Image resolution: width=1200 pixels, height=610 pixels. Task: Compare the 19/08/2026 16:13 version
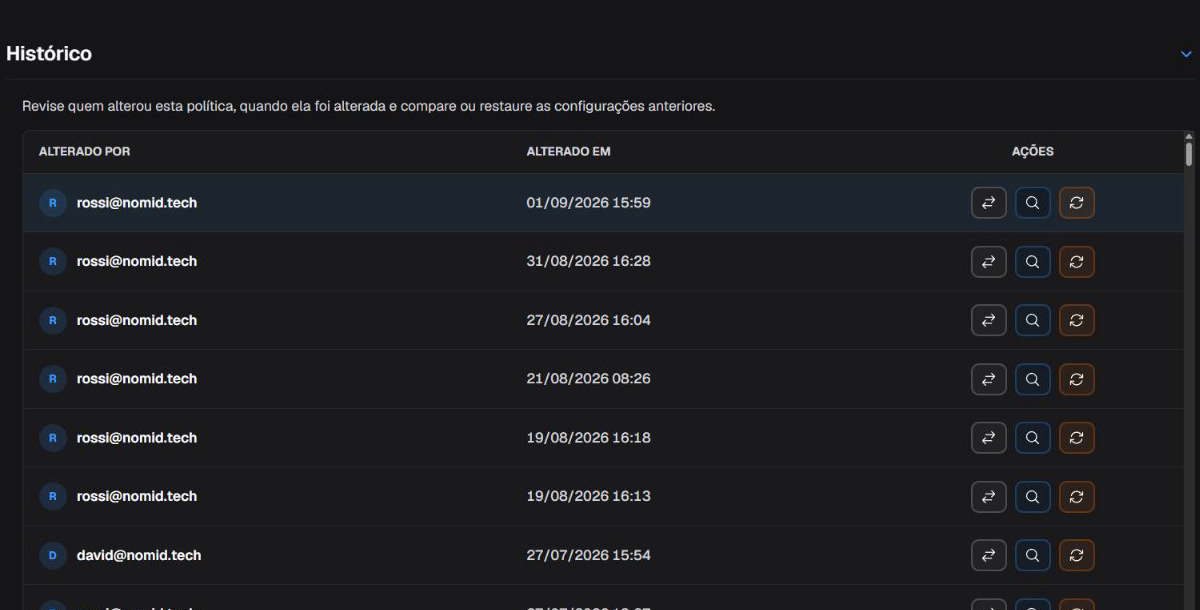989,497
